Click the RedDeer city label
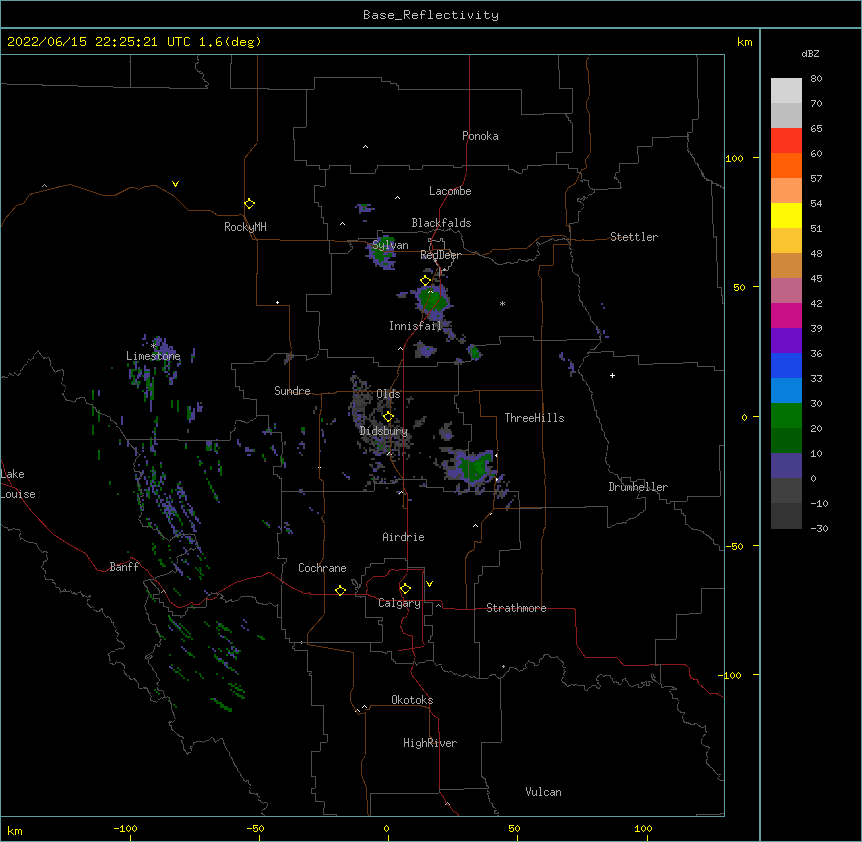 click(440, 255)
